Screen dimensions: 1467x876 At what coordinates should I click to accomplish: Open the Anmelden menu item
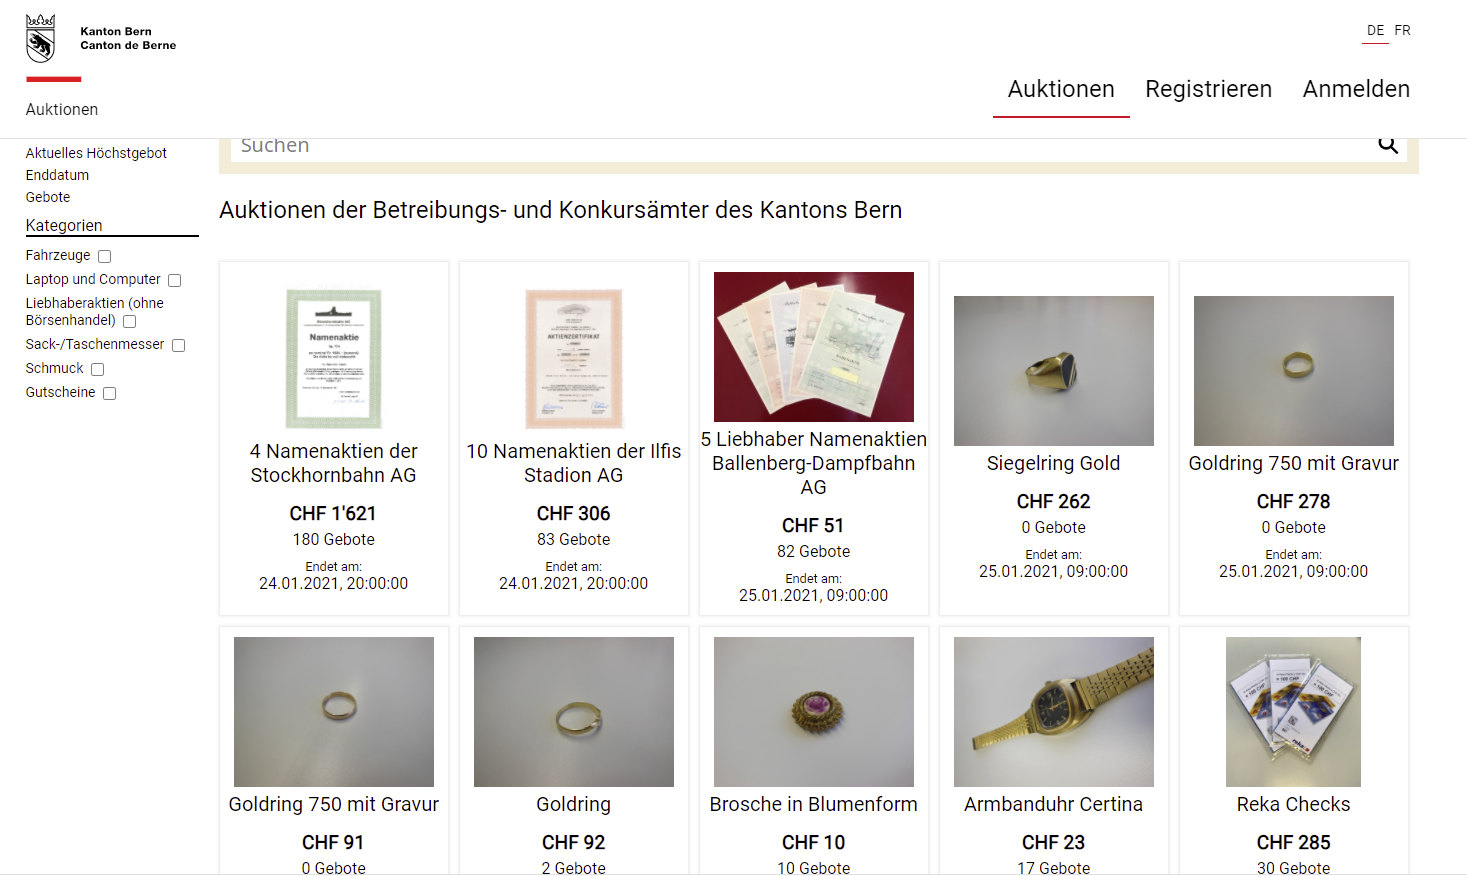tap(1356, 89)
